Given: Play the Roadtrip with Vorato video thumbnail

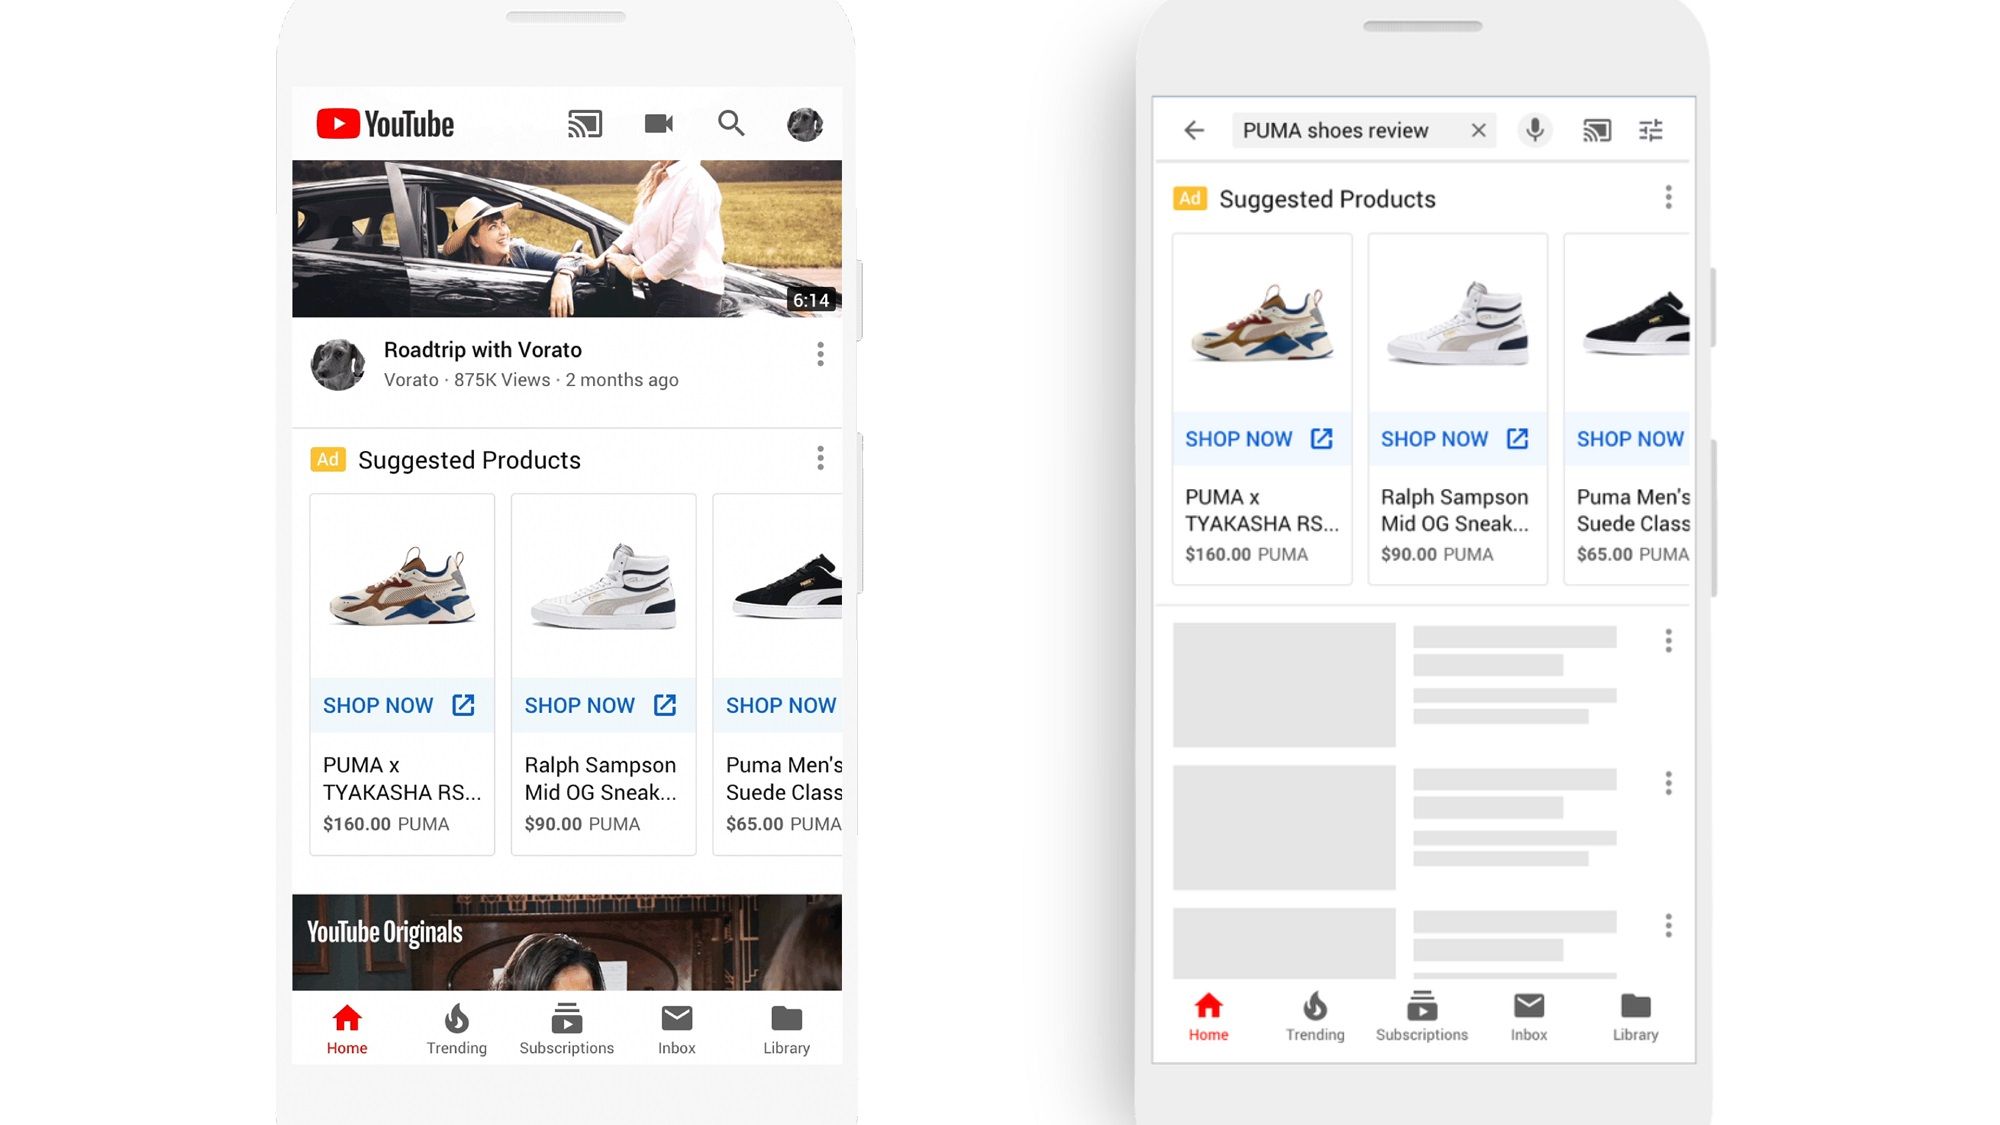Looking at the screenshot, I should [566, 238].
